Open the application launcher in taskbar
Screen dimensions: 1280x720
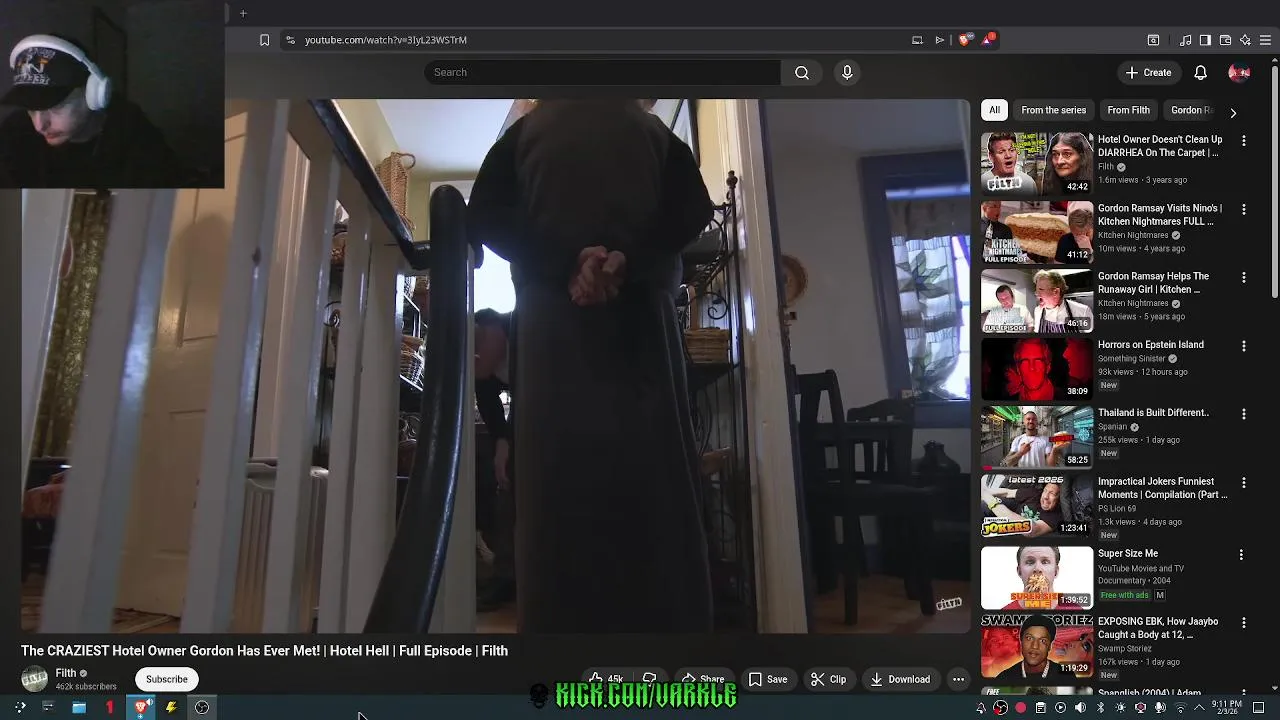pos(20,707)
